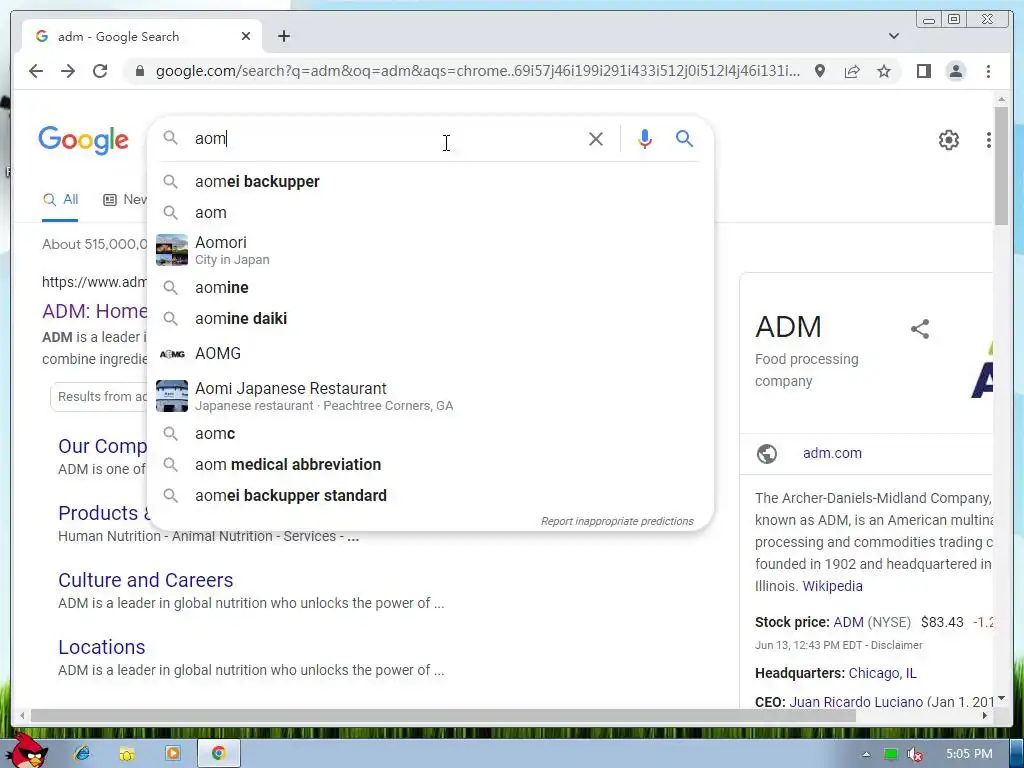Open adm.com from knowledge panel

click(832, 453)
